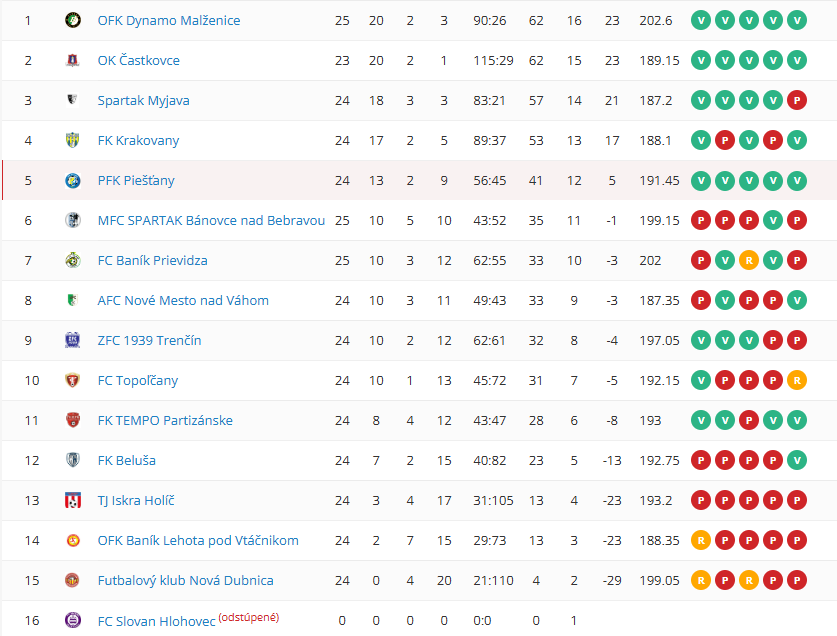The width and height of the screenshot is (837, 636).
Task: Click the last form badge for PFK Piešťany
Action: pyautogui.click(x=797, y=180)
